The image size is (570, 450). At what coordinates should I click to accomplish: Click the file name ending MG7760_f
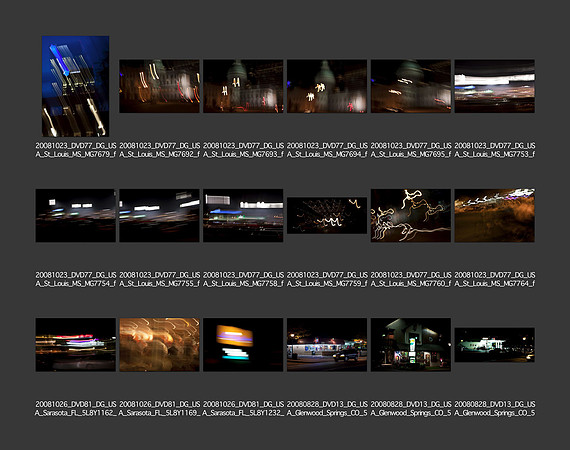tap(411, 279)
